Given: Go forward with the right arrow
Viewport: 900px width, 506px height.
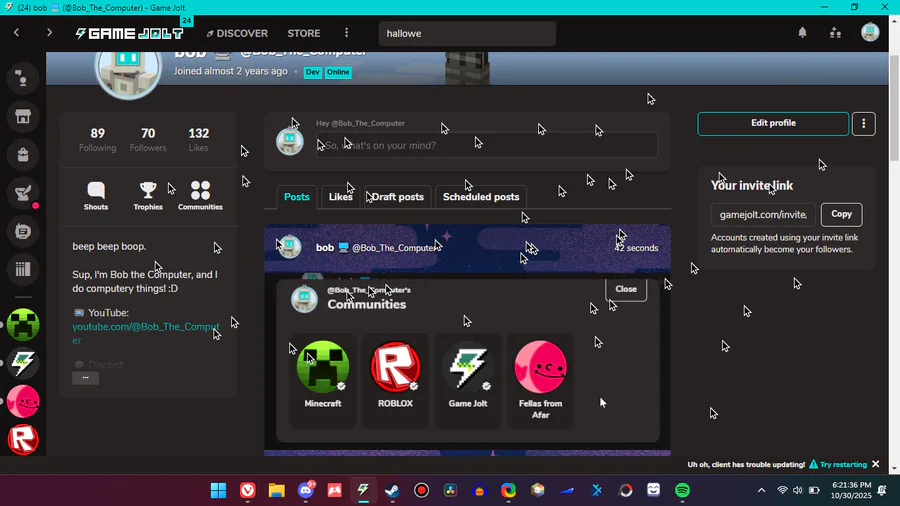Looking at the screenshot, I should coord(49,33).
